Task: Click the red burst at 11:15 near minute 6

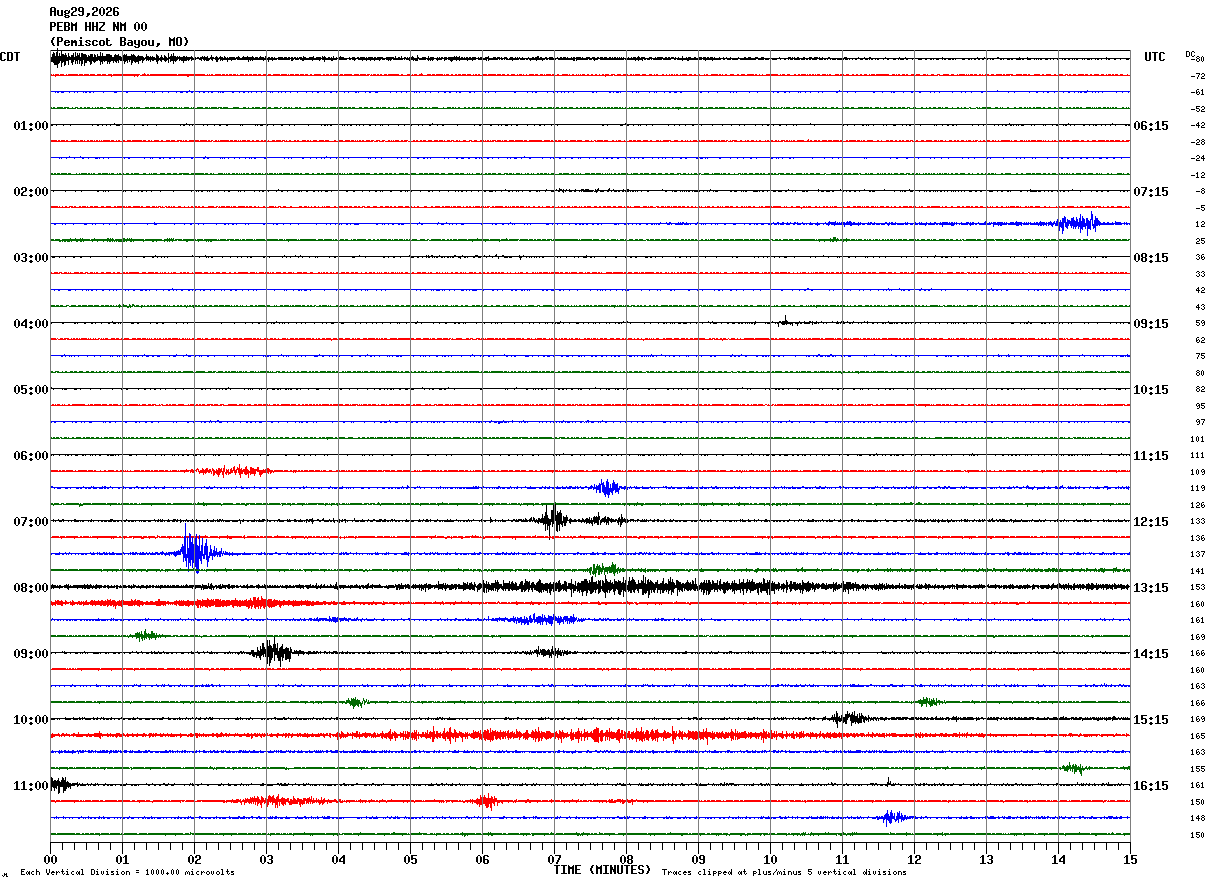Action: (486, 801)
